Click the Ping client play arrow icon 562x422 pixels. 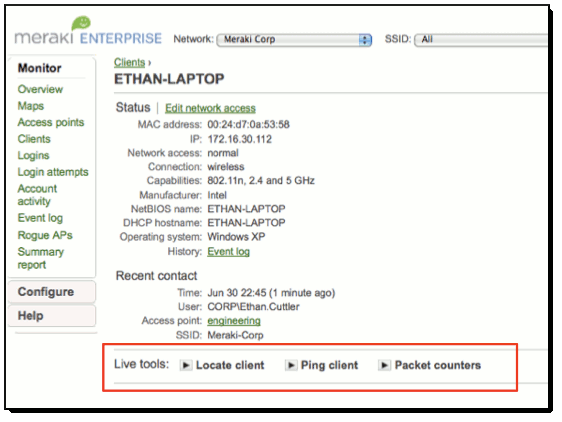point(291,365)
